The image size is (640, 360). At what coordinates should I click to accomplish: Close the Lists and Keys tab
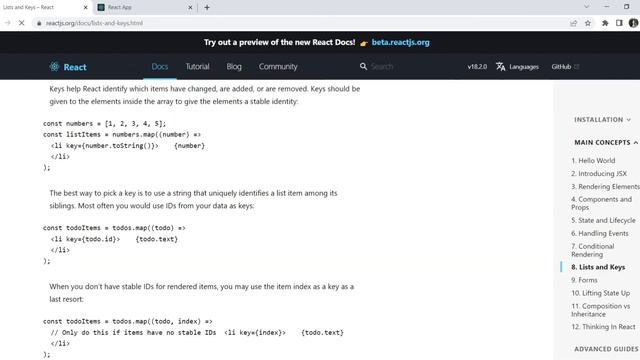85,7
